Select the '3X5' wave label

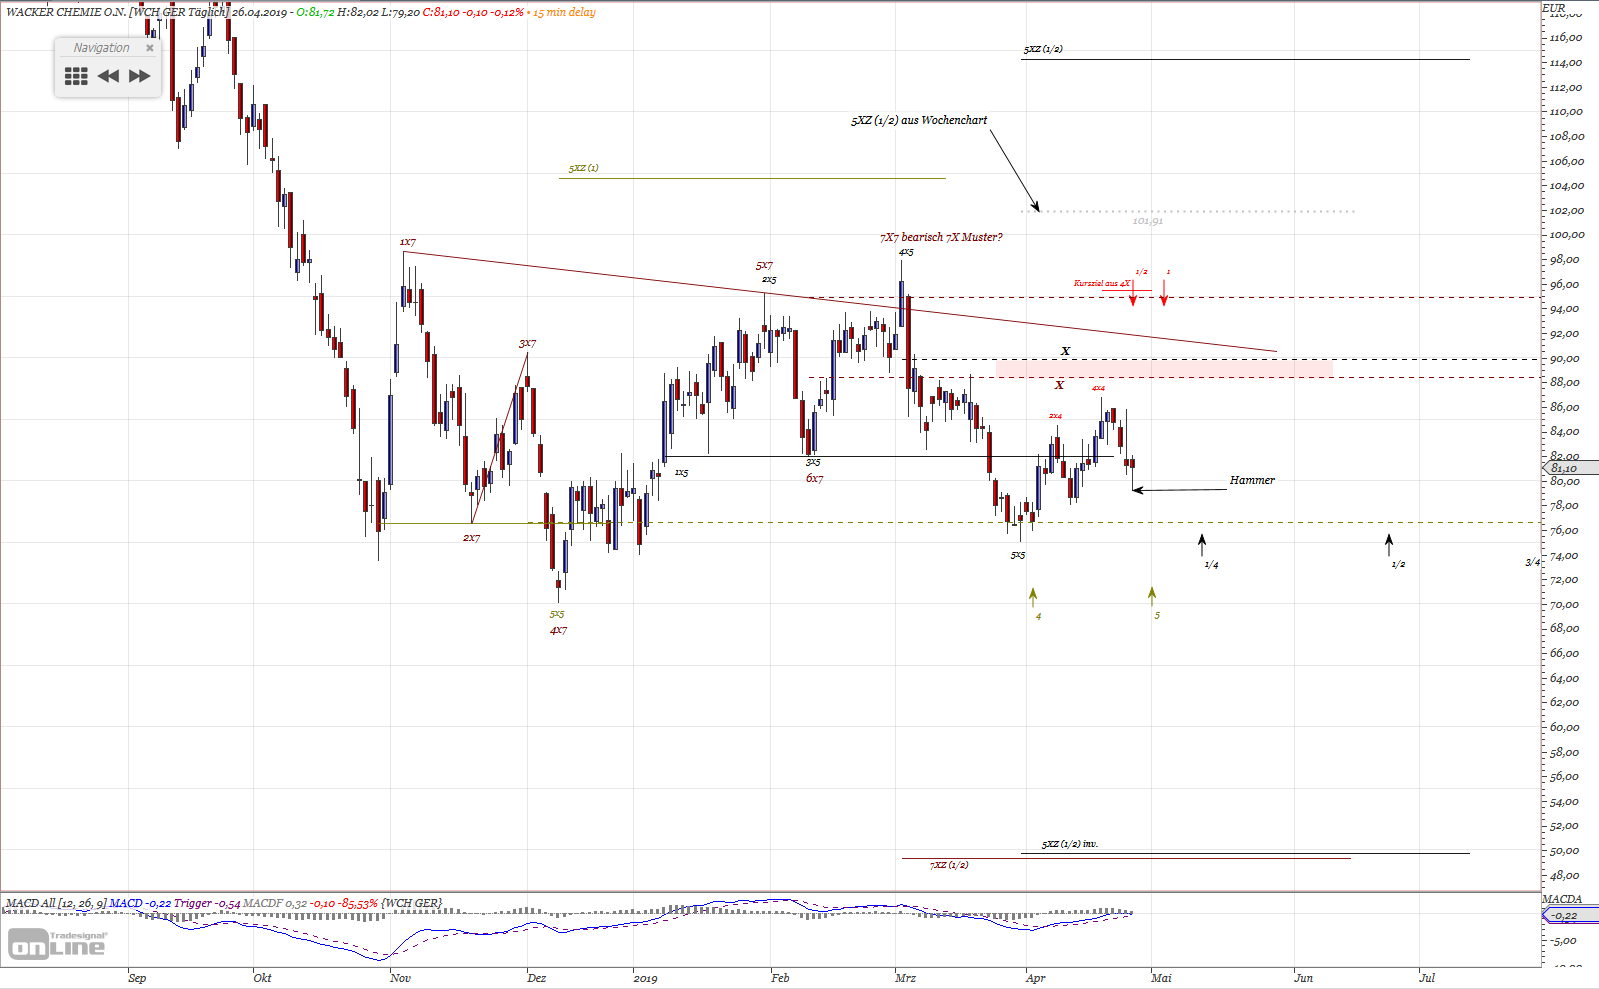[x=813, y=462]
